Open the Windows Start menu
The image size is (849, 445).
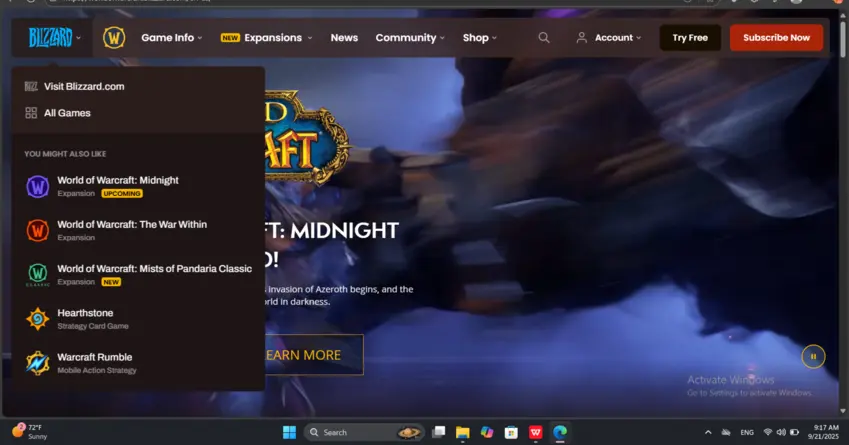[x=289, y=432]
